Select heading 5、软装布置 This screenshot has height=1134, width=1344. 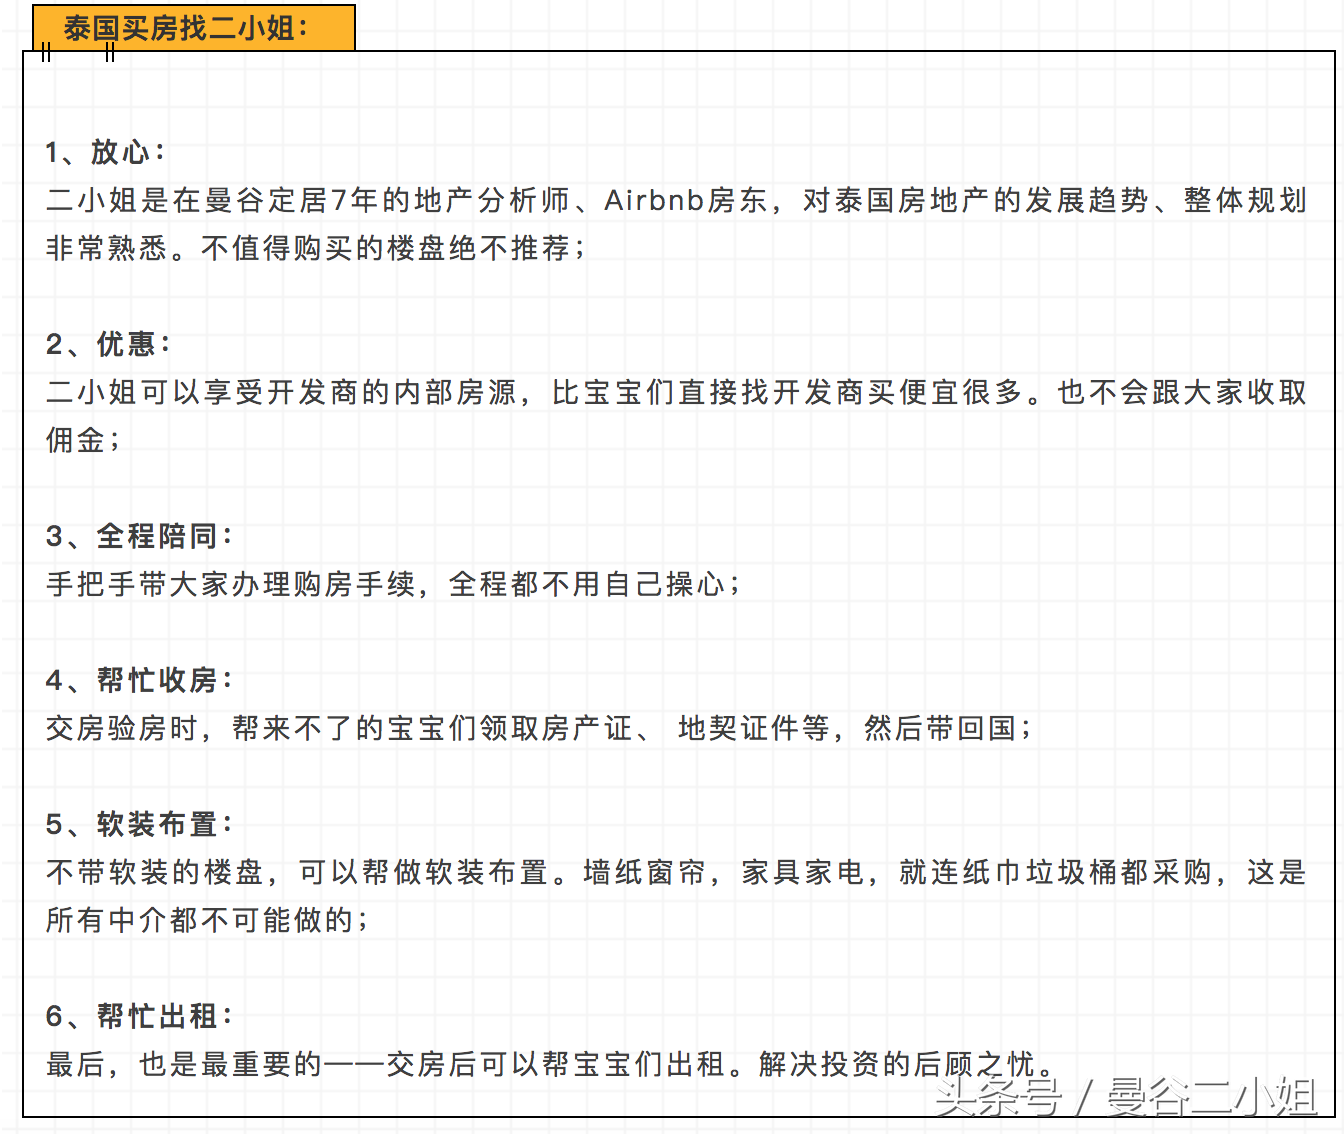pyautogui.click(x=139, y=824)
